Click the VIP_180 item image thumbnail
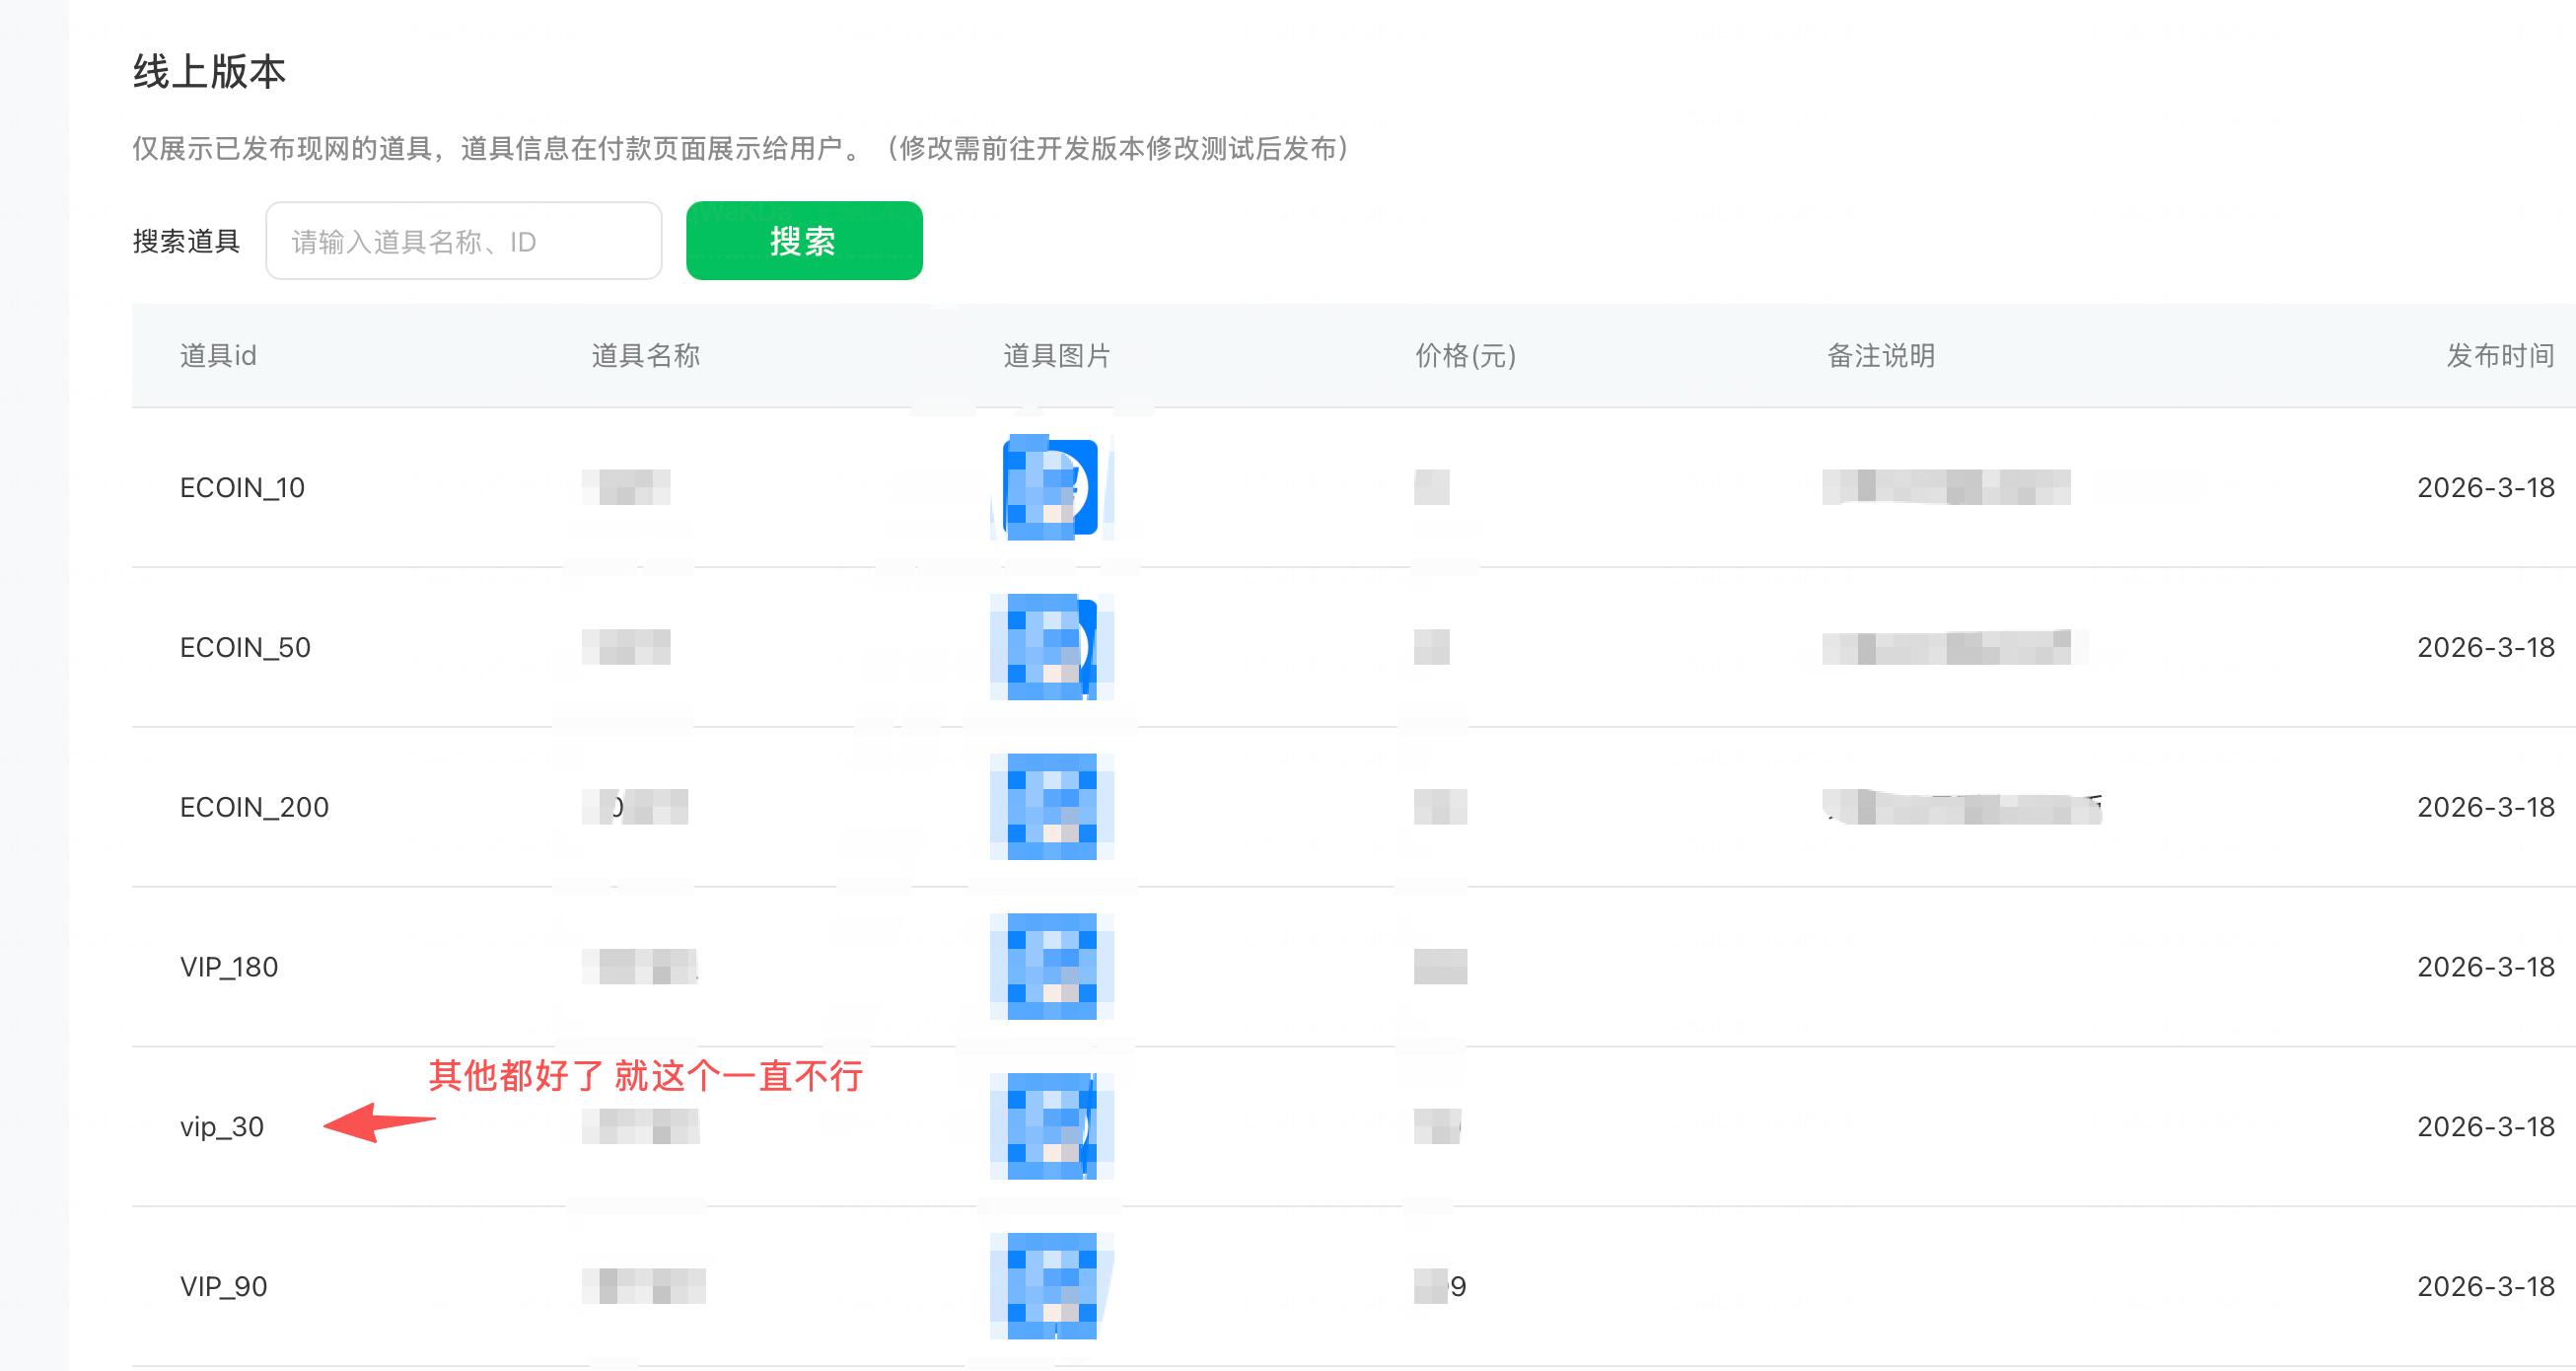The image size is (2576, 1371). click(1051, 966)
